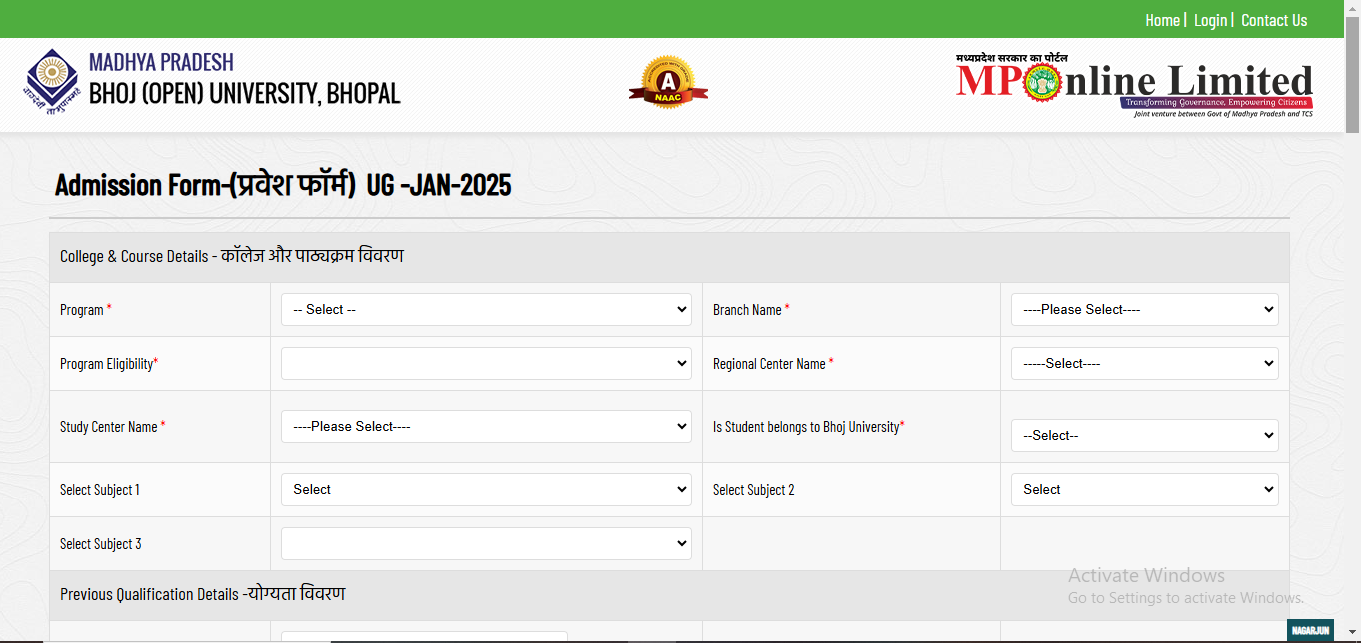Viewport: 1361px width, 643px height.
Task: Open the Contact Us page
Action: (1274, 19)
